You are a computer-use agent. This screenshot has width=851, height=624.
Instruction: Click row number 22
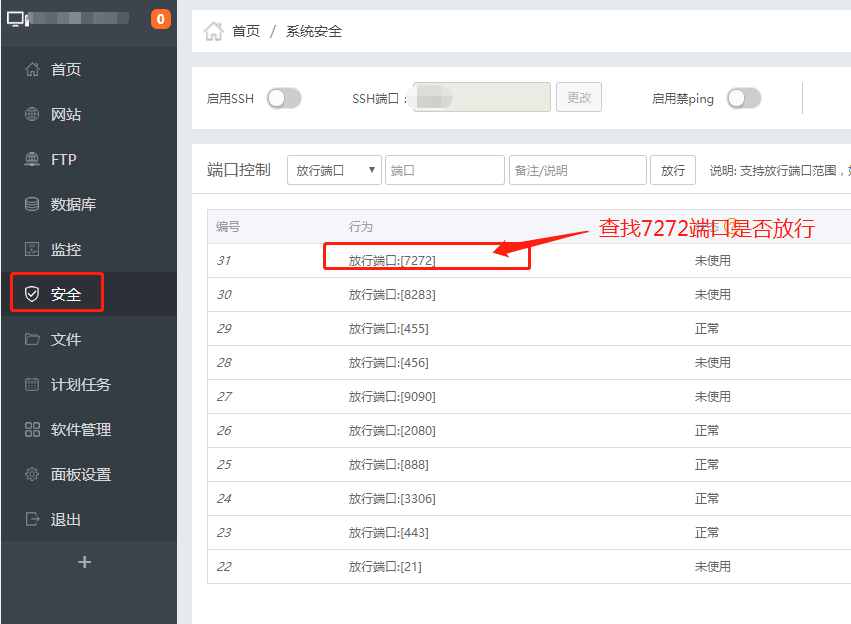224,566
